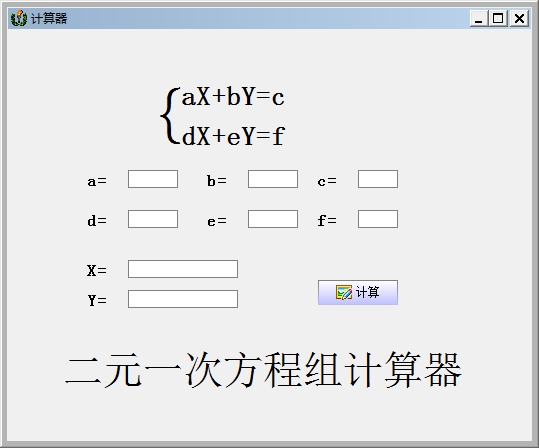Close the 计算器 window

click(519, 18)
